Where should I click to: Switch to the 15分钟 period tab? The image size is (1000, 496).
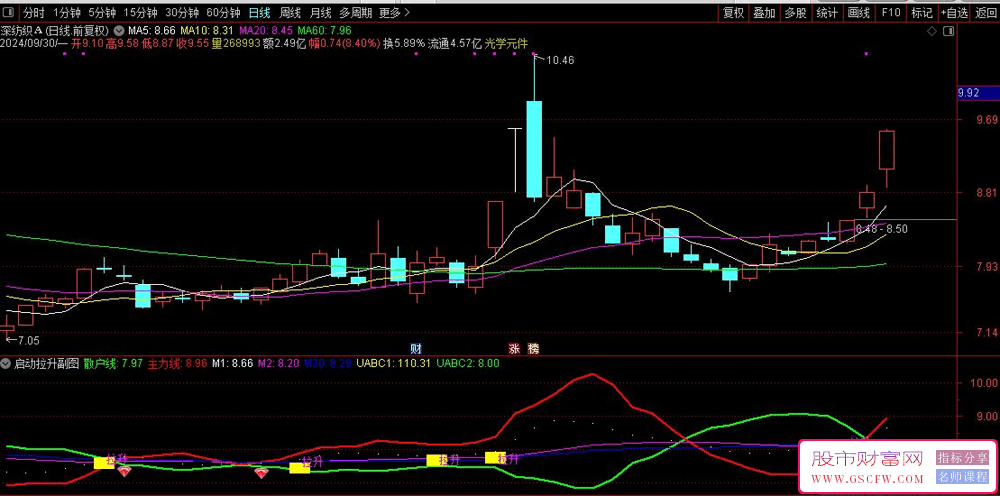140,12
